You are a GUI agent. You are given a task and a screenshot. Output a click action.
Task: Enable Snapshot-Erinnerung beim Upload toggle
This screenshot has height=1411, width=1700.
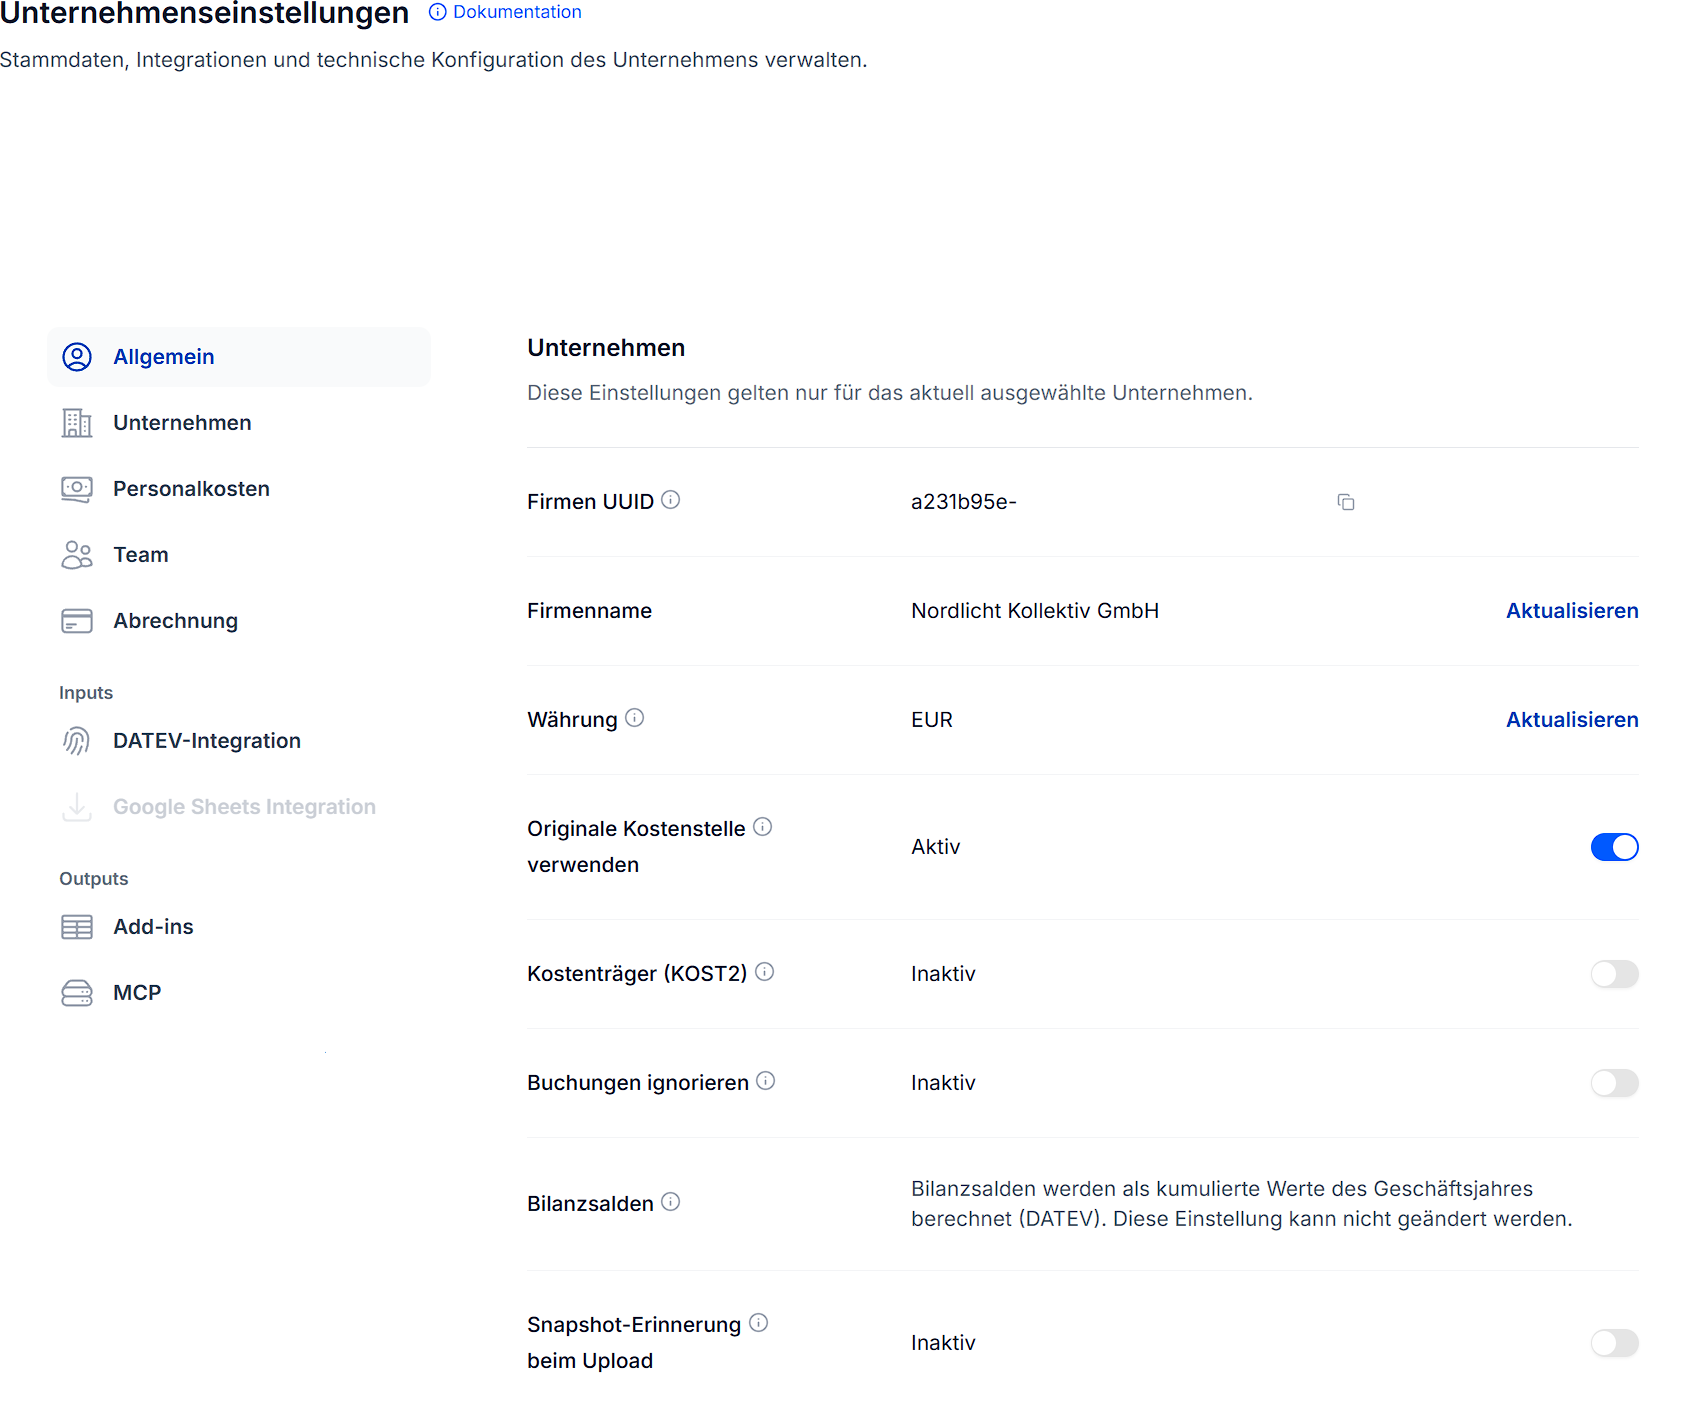pyautogui.click(x=1614, y=1343)
